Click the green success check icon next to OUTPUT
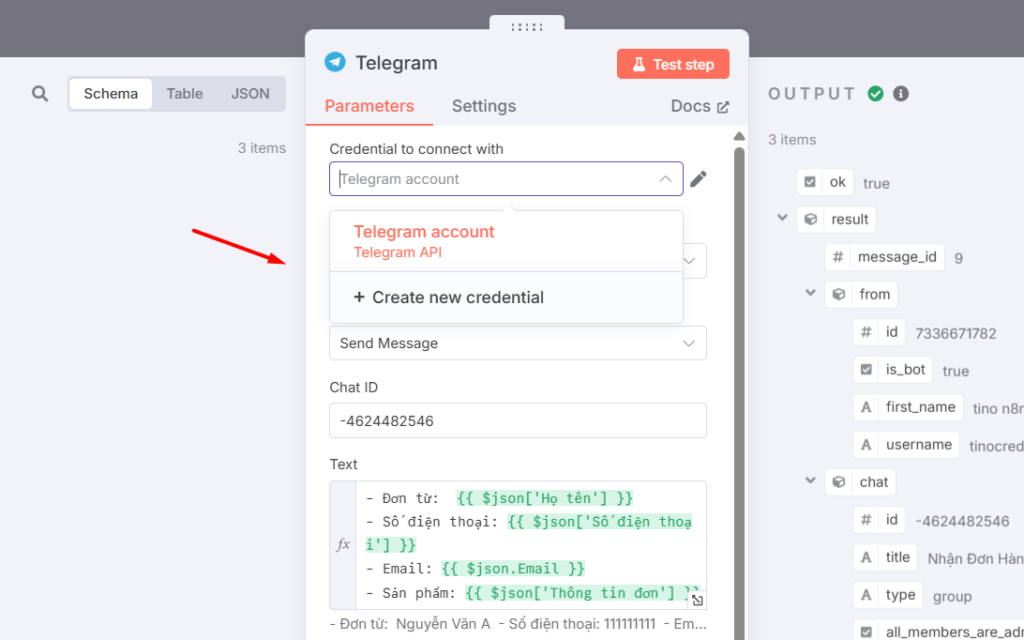Screen dimensions: 1024x640 pyautogui.click(x=875, y=93)
